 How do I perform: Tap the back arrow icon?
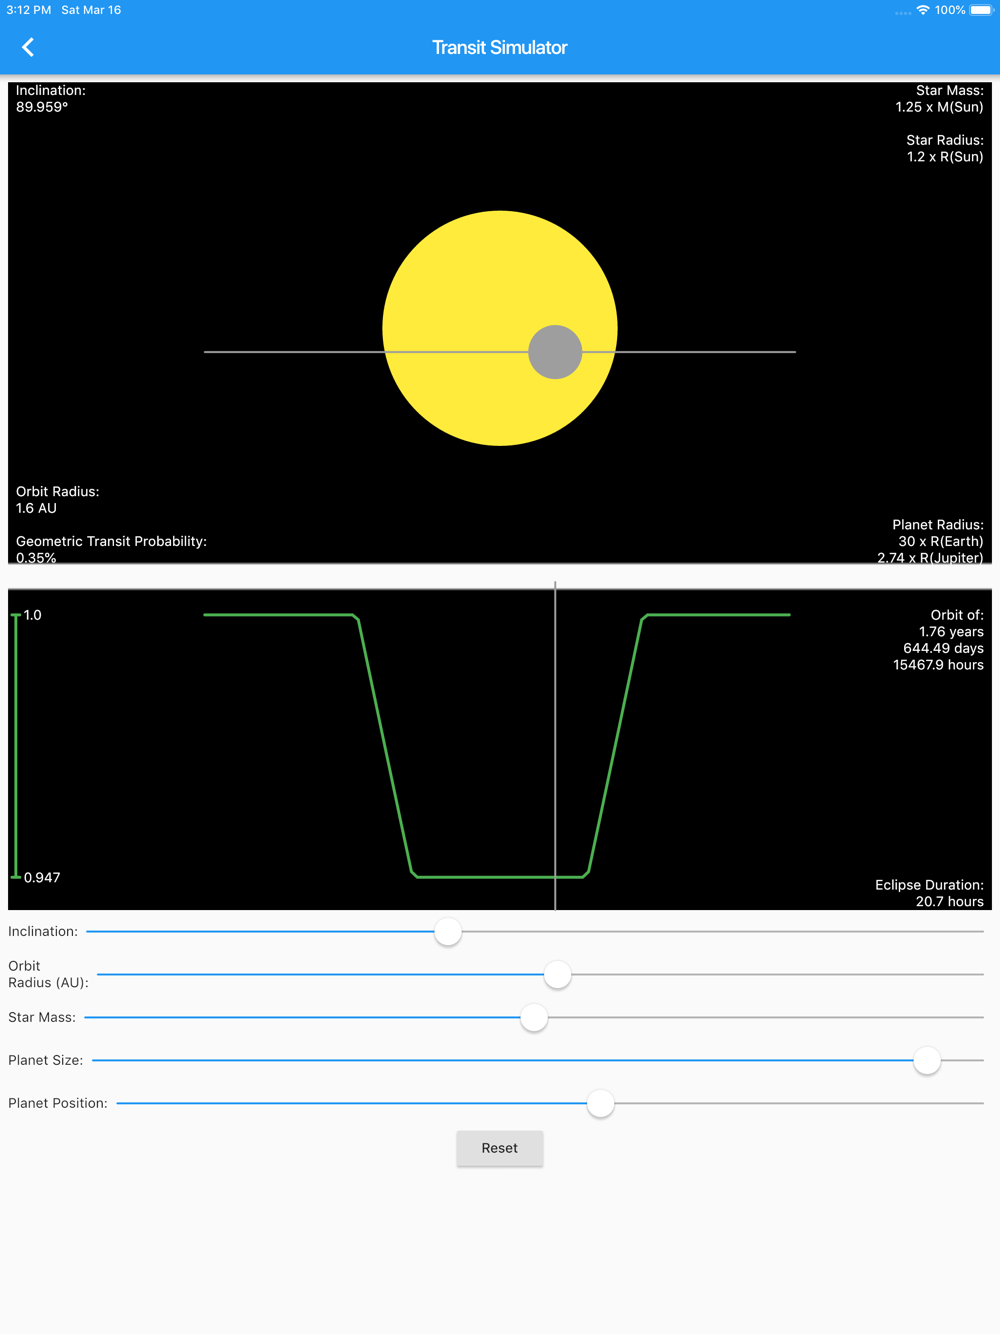pyautogui.click(x=28, y=47)
